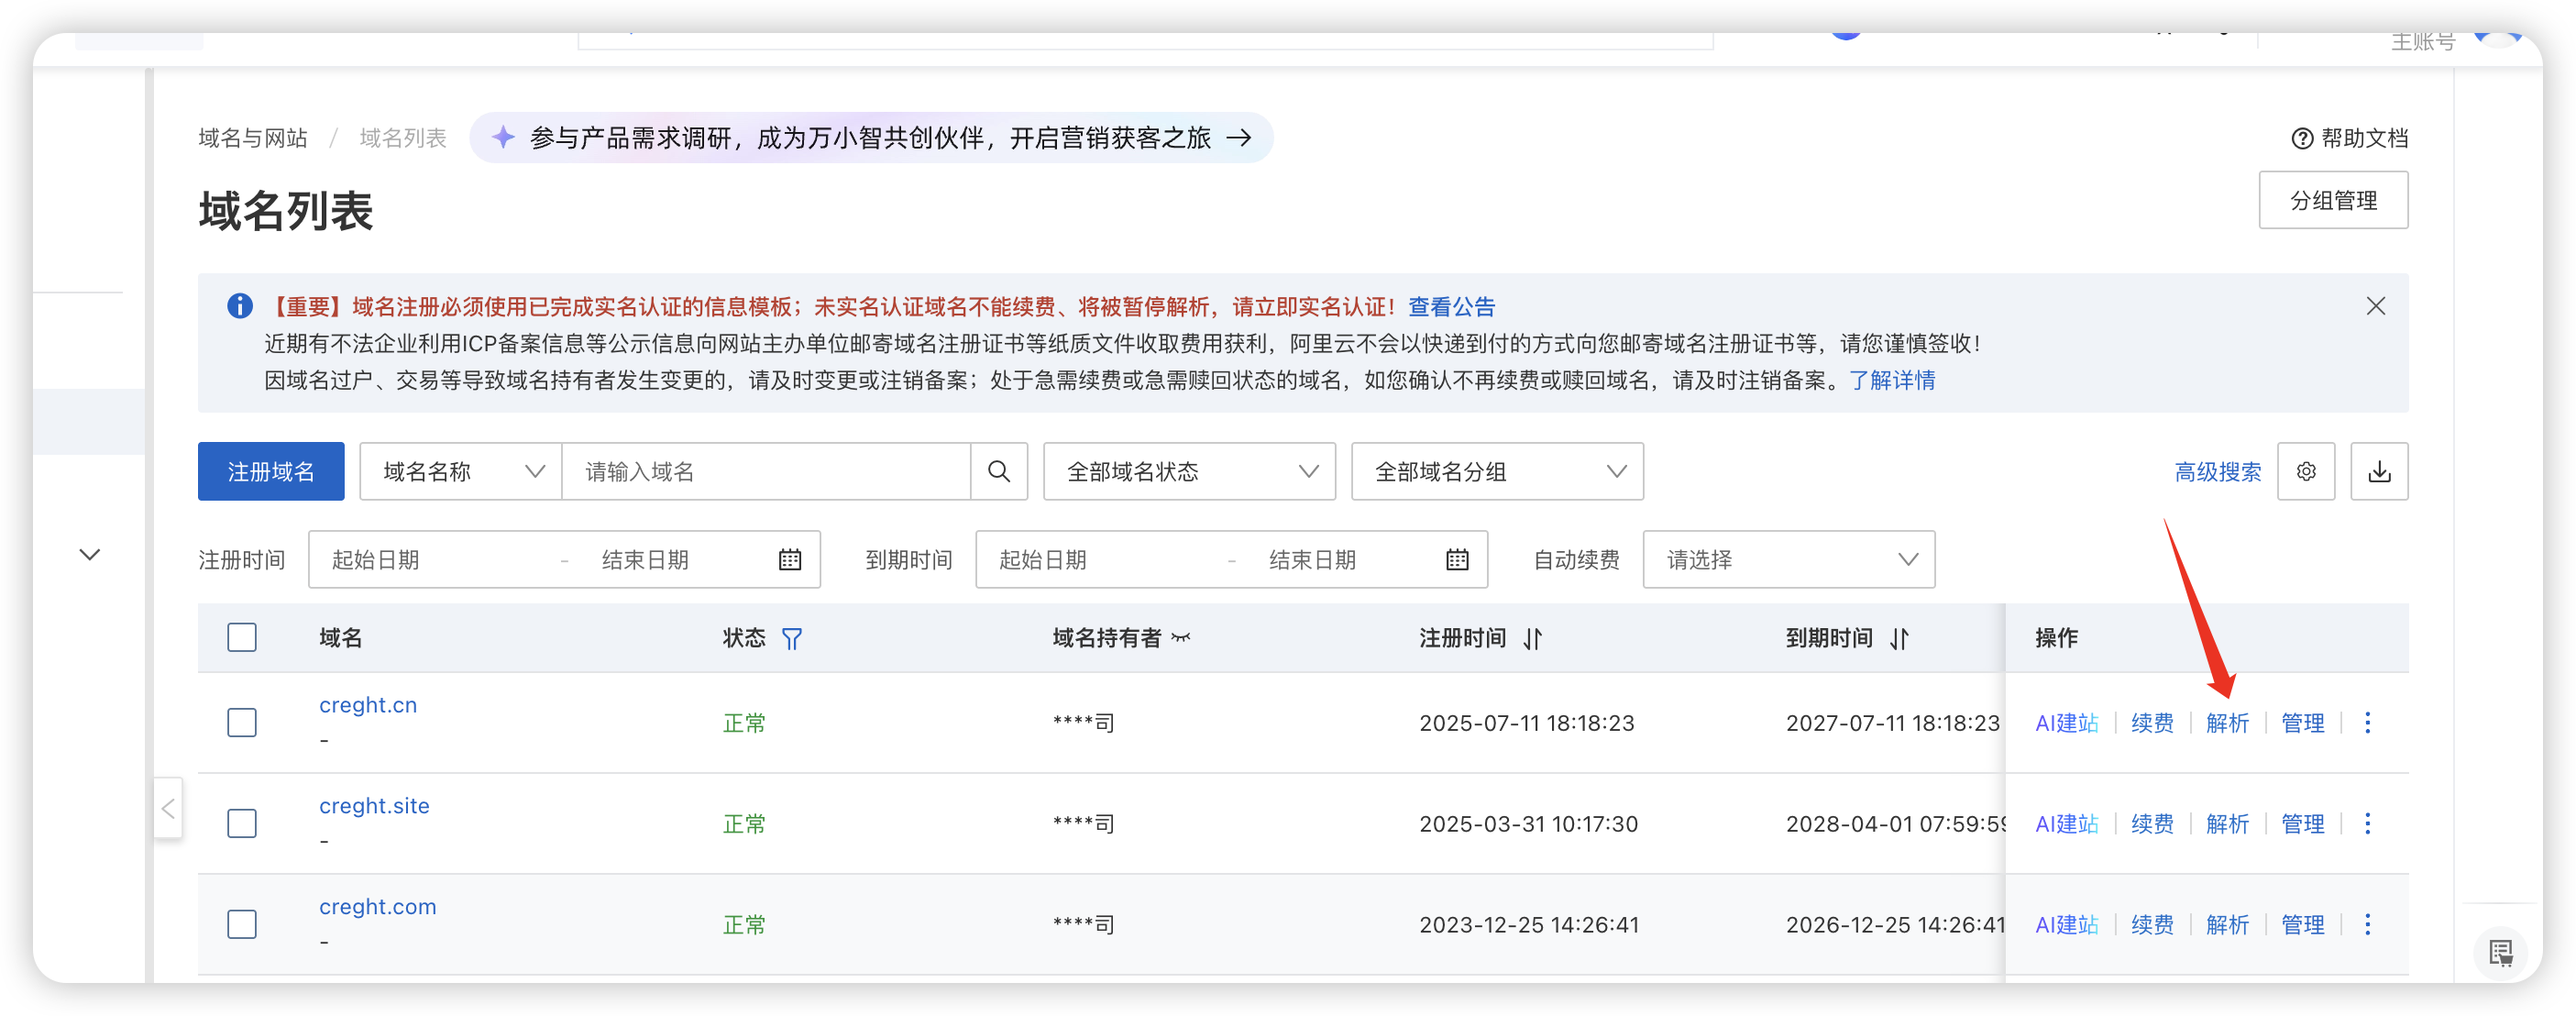The height and width of the screenshot is (1016, 2576).
Task: Tick the select-all checkbox in table header
Action: (241, 637)
